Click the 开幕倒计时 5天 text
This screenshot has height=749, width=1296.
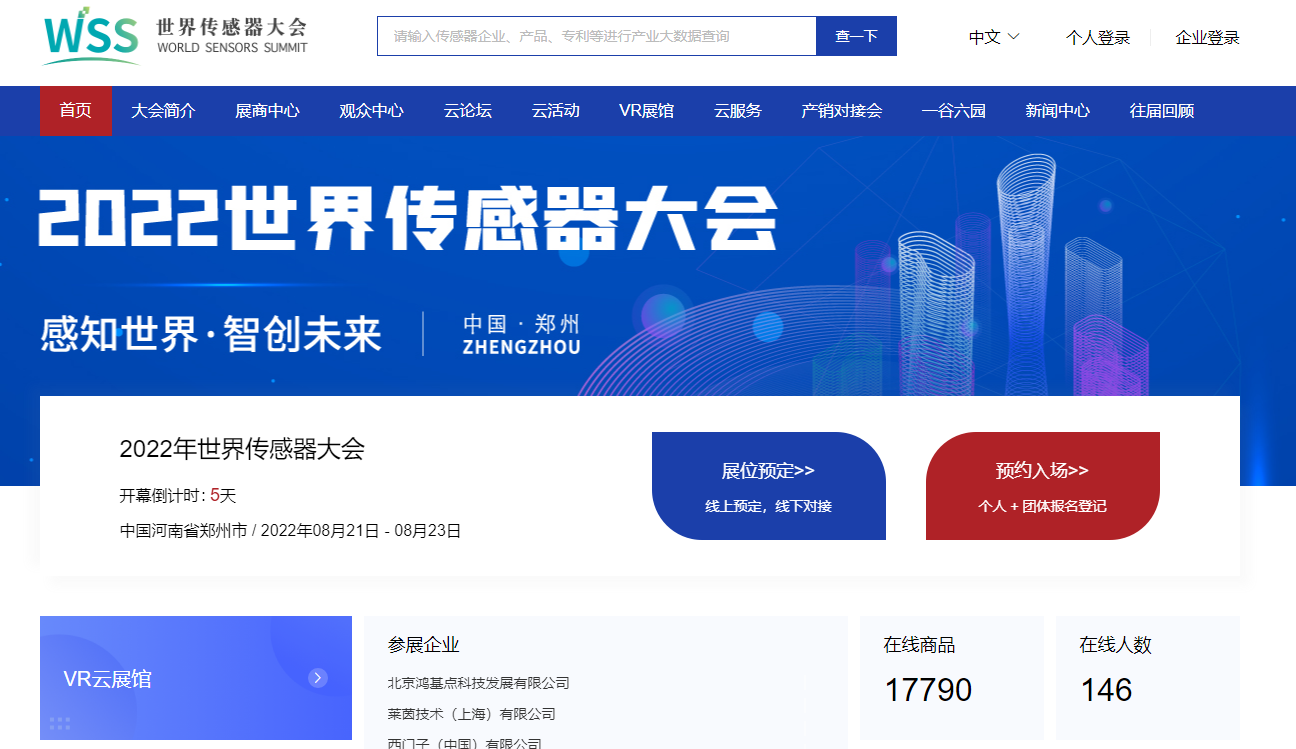pyautogui.click(x=178, y=495)
